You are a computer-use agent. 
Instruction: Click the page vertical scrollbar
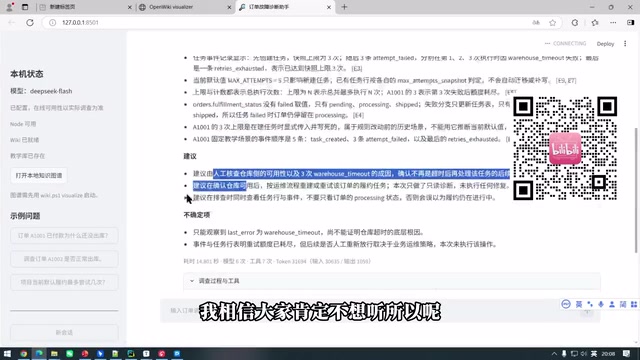pyautogui.click(x=636, y=190)
